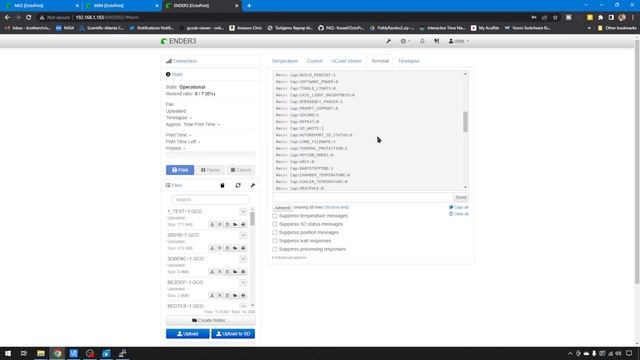This screenshot has height=360, width=640.
Task: Delete the 3DBENC~1.GCO file
Action: pyautogui.click(x=227, y=272)
